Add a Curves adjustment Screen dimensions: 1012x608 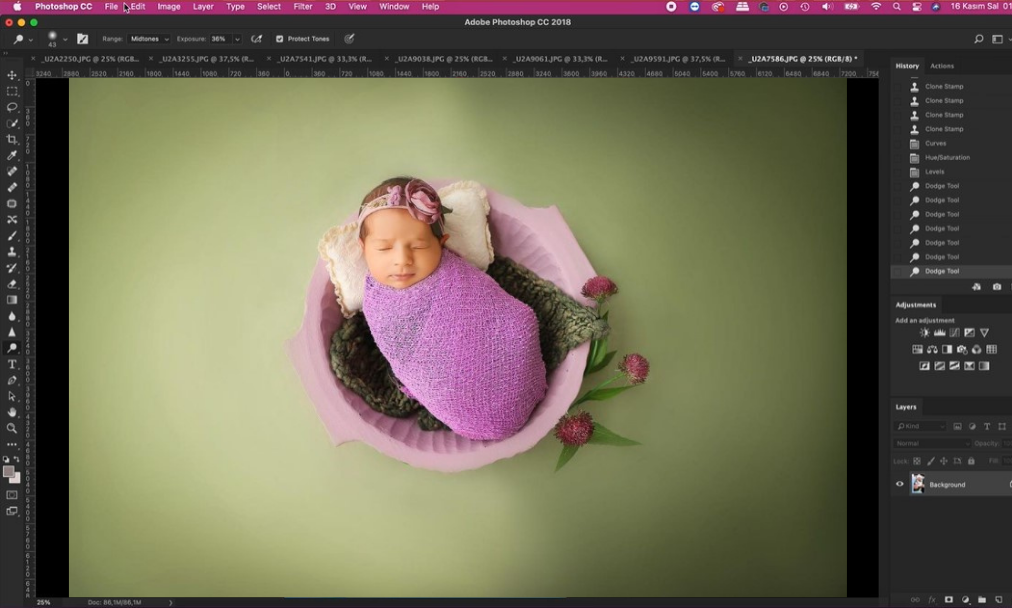955,333
